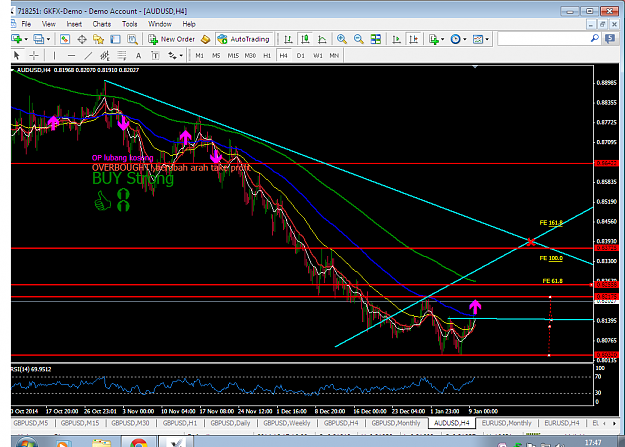Image resolution: width=625 pixels, height=447 pixels.
Task: Open the Navigator folder-star icon
Action: tap(98, 39)
